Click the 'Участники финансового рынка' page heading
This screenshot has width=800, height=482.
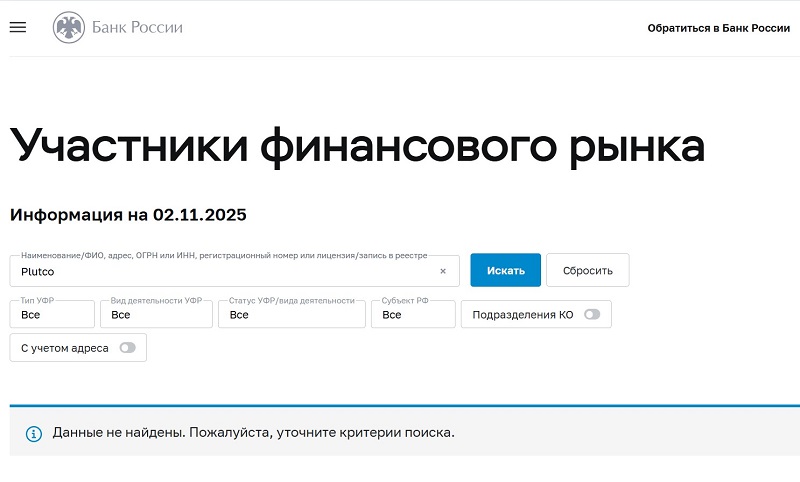pyautogui.click(x=357, y=146)
